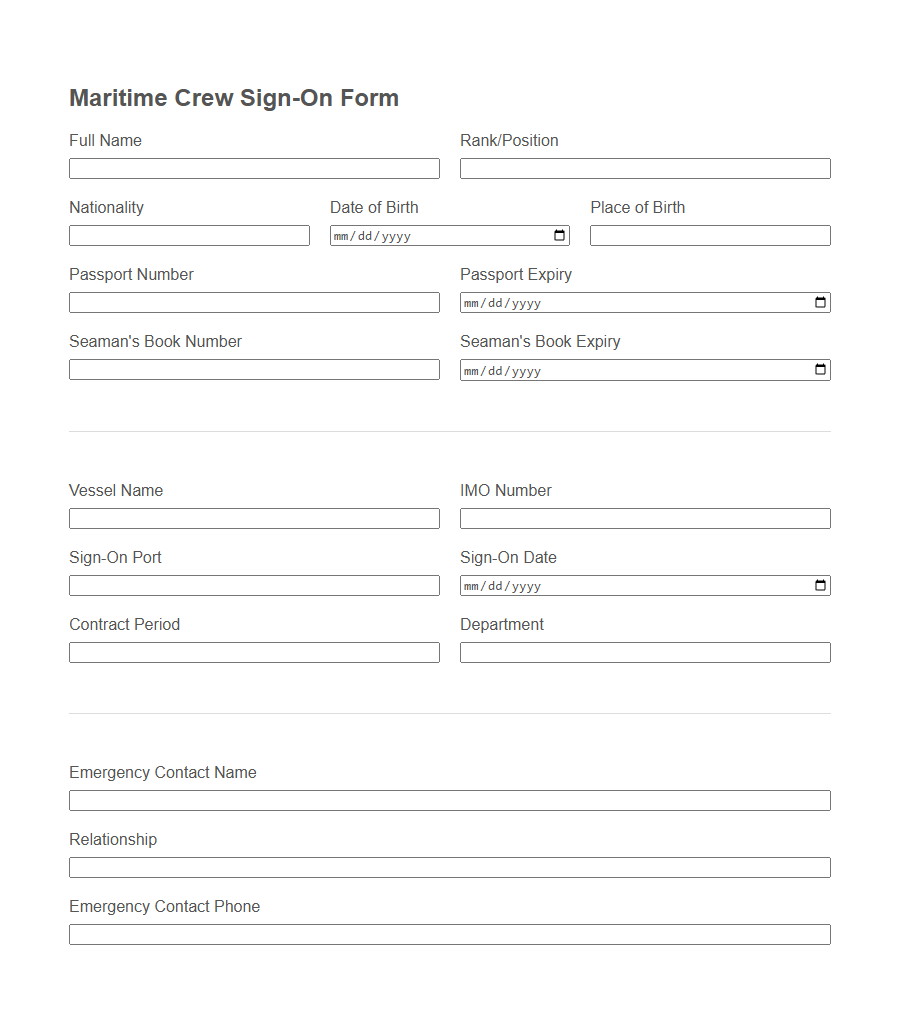Screen dimensions: 900x1009
Task: Click into the Full Name field
Action: coord(254,168)
